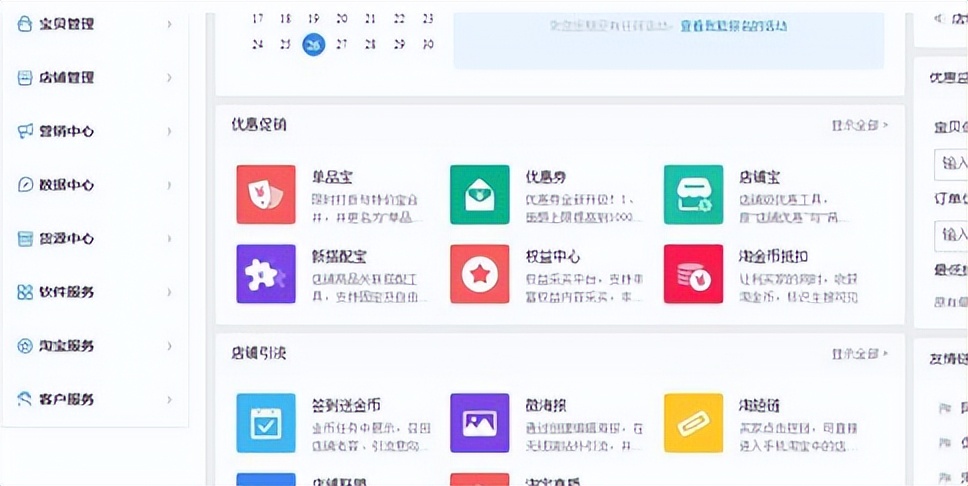The height and width of the screenshot is (486, 968).
Task: Open the green 优惠券 envelope icon
Action: 480,194
